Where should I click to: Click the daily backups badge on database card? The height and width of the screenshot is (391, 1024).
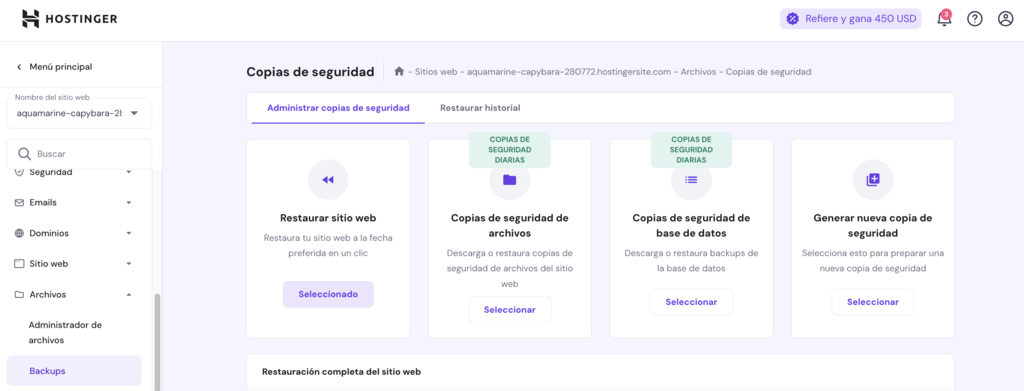point(691,149)
